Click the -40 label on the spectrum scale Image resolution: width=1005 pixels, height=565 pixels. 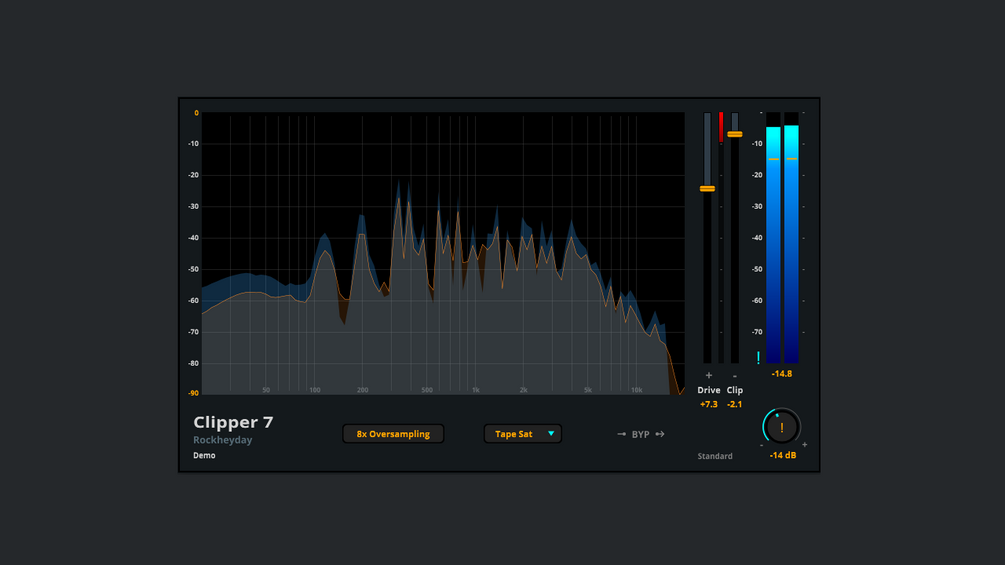[193, 238]
